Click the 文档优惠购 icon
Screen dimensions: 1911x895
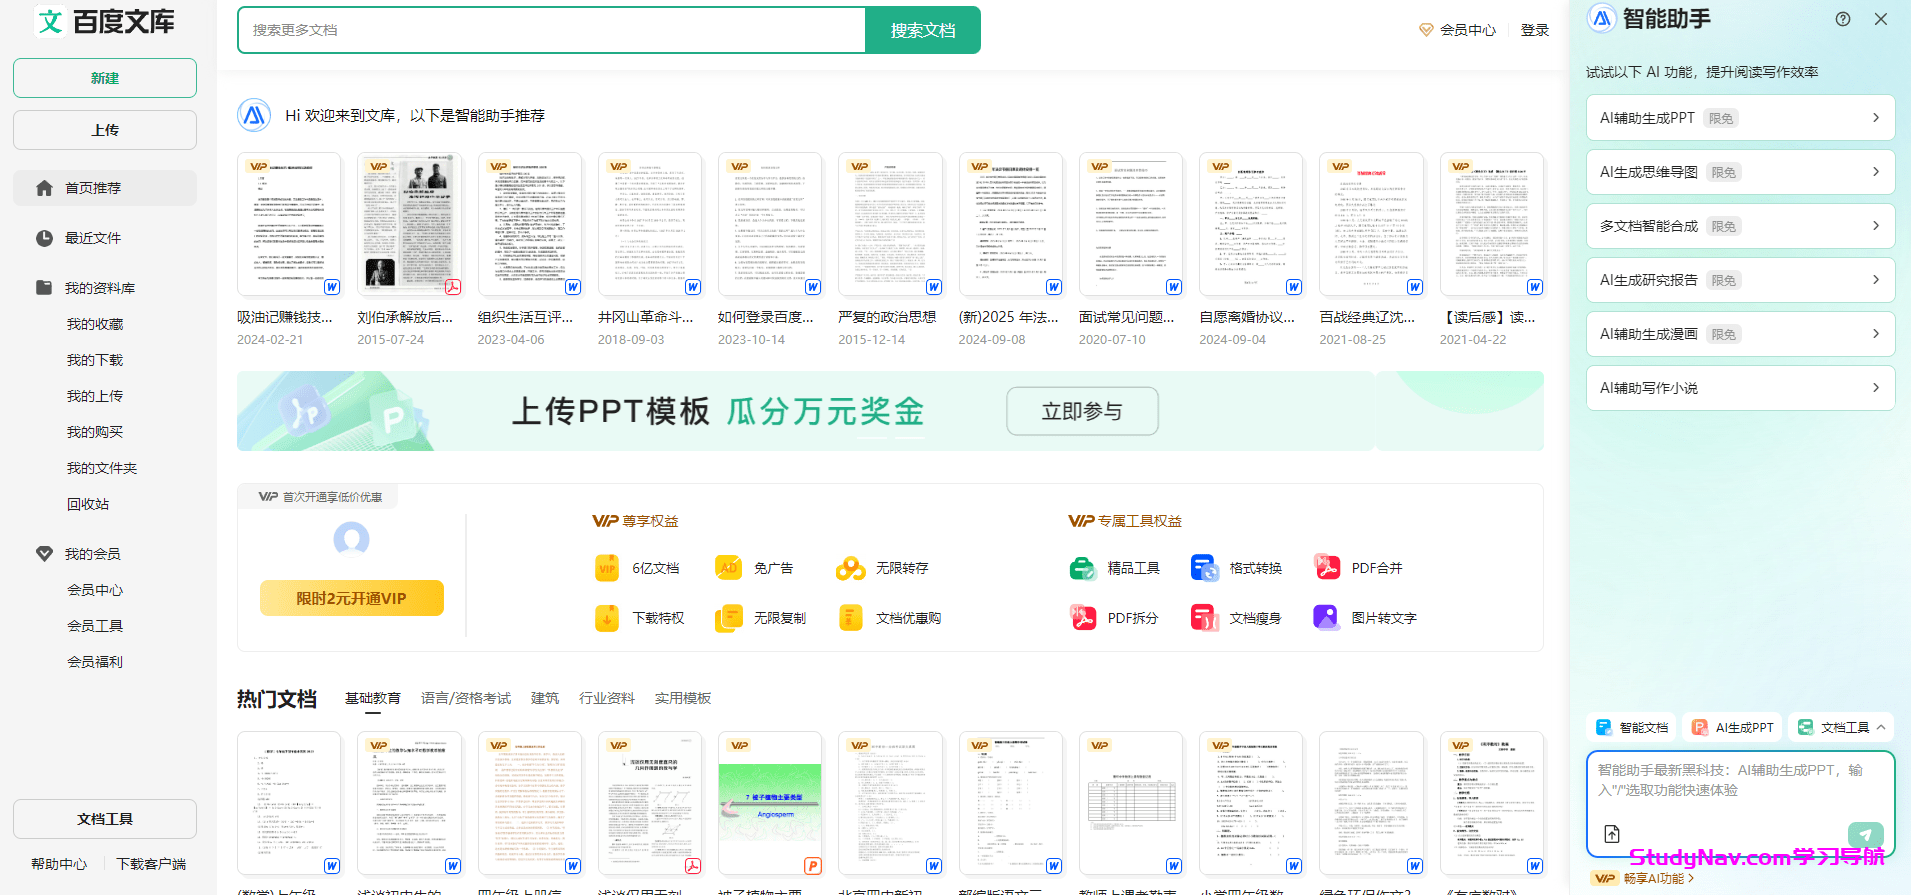(x=851, y=618)
